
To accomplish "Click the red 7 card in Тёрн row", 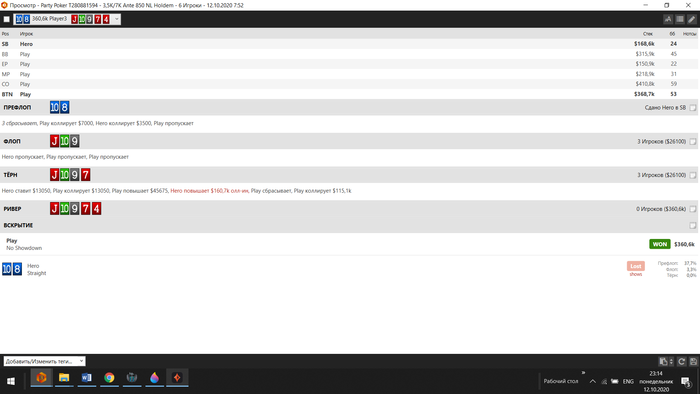I will click(86, 175).
